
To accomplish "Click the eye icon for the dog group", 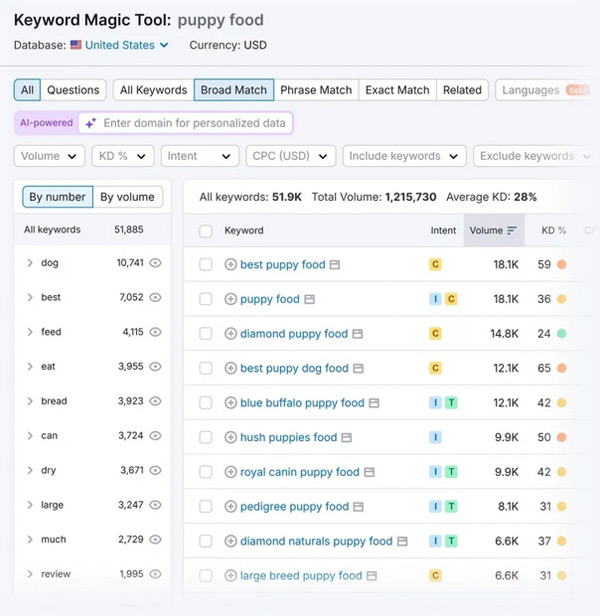I will 155,263.
